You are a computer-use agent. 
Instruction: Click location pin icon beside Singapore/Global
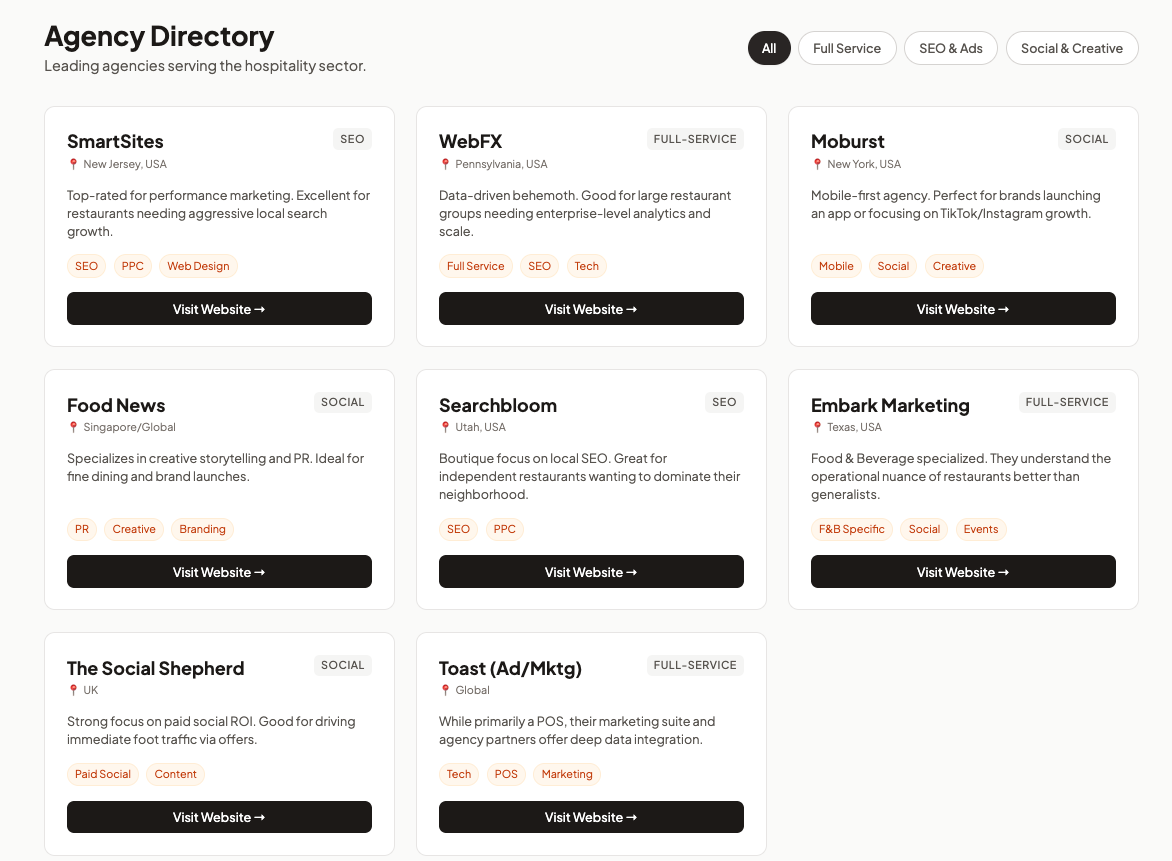73,428
